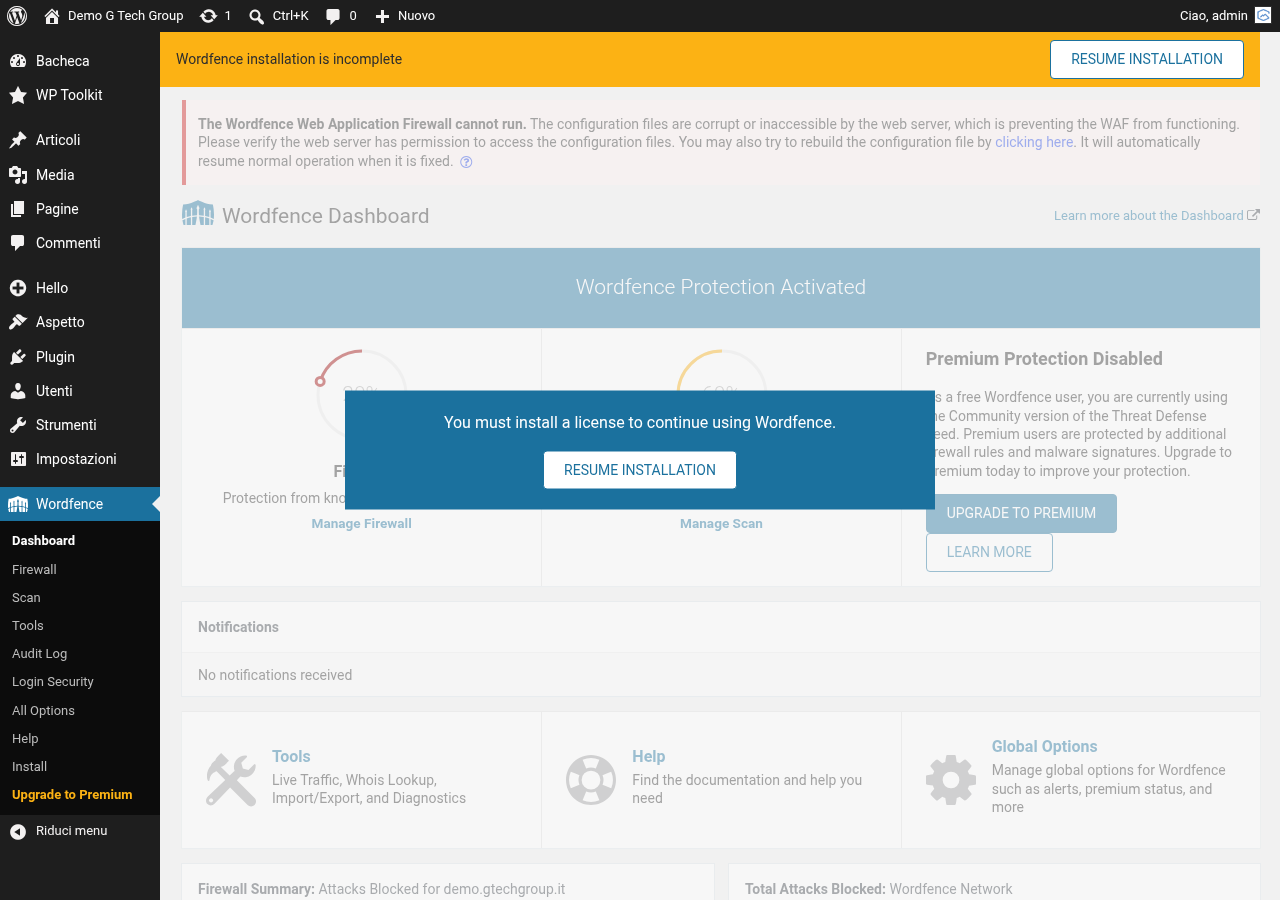Click the Media icon in the sidebar
Screen dimensions: 1280x900
18,175
